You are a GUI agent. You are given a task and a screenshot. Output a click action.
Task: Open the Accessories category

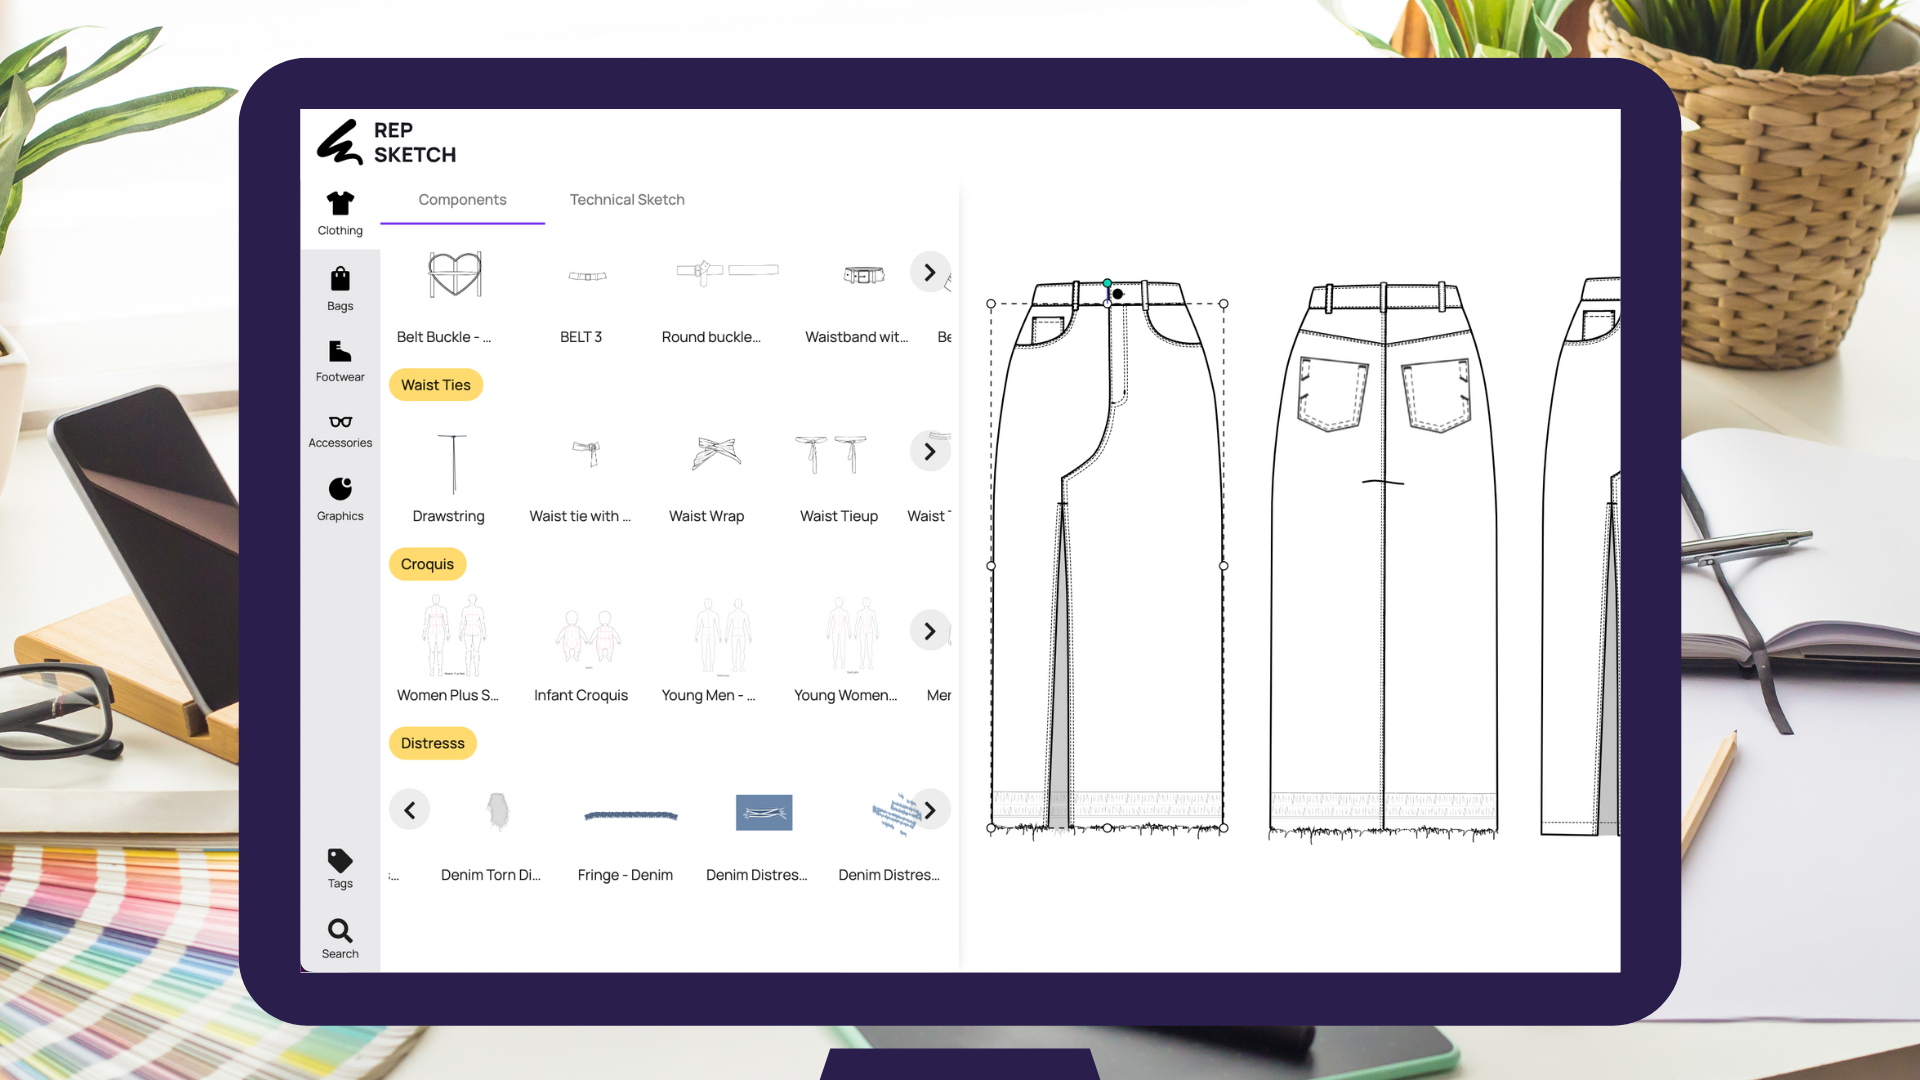click(338, 429)
